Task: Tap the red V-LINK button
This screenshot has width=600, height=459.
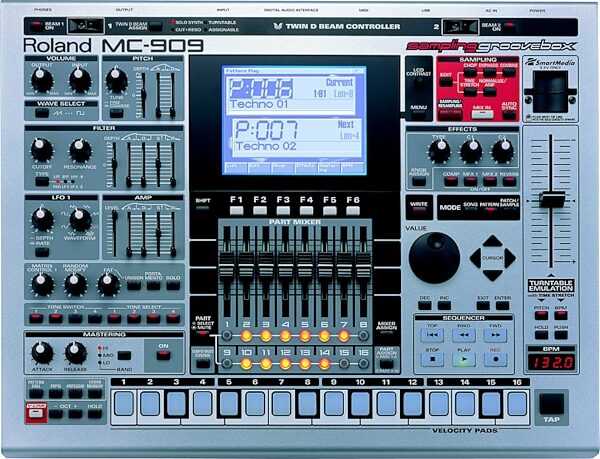Action: (x=36, y=413)
